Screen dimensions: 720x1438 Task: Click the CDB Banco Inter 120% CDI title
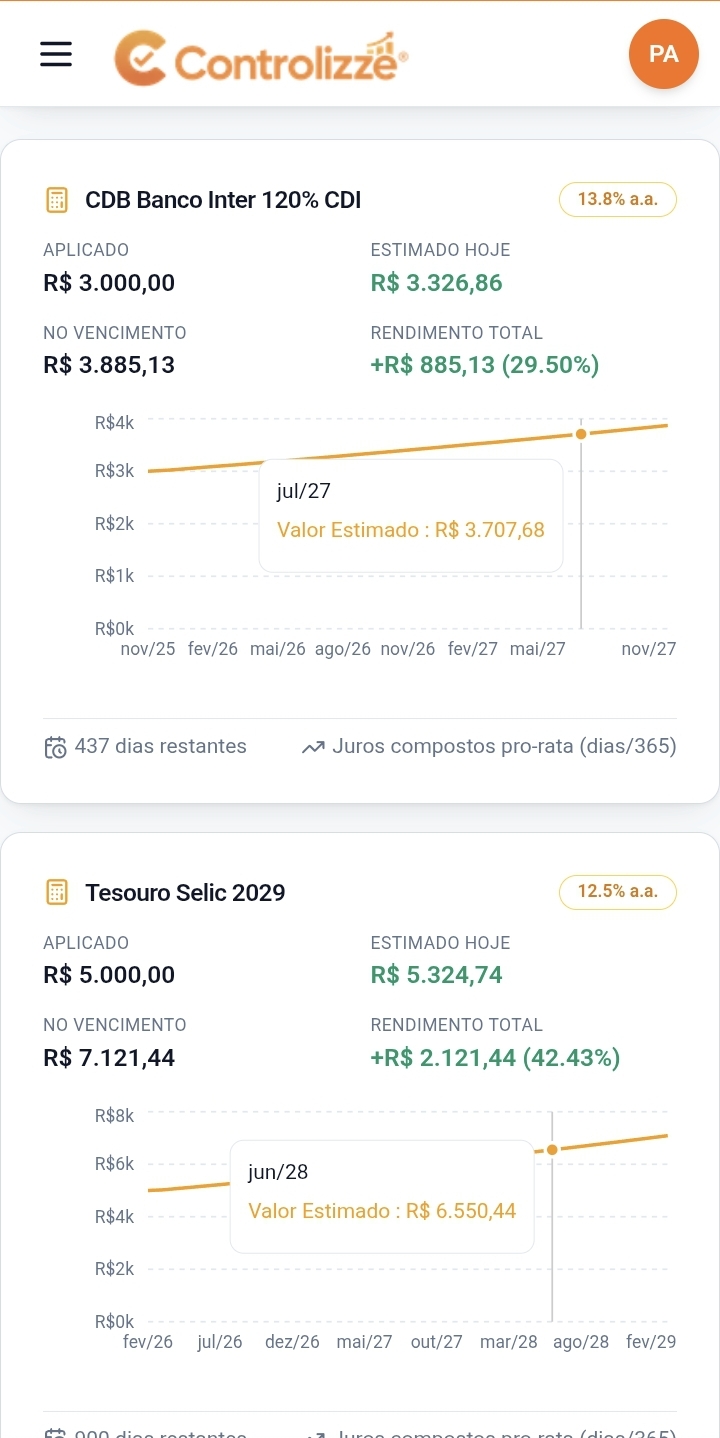(223, 200)
